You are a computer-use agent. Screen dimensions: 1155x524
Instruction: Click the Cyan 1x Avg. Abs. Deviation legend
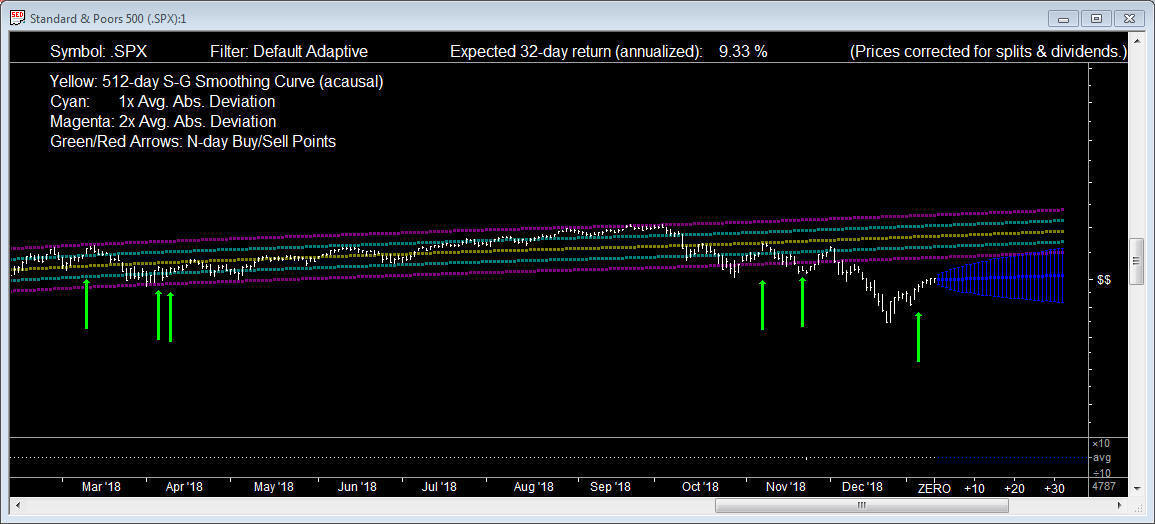pyautogui.click(x=163, y=102)
